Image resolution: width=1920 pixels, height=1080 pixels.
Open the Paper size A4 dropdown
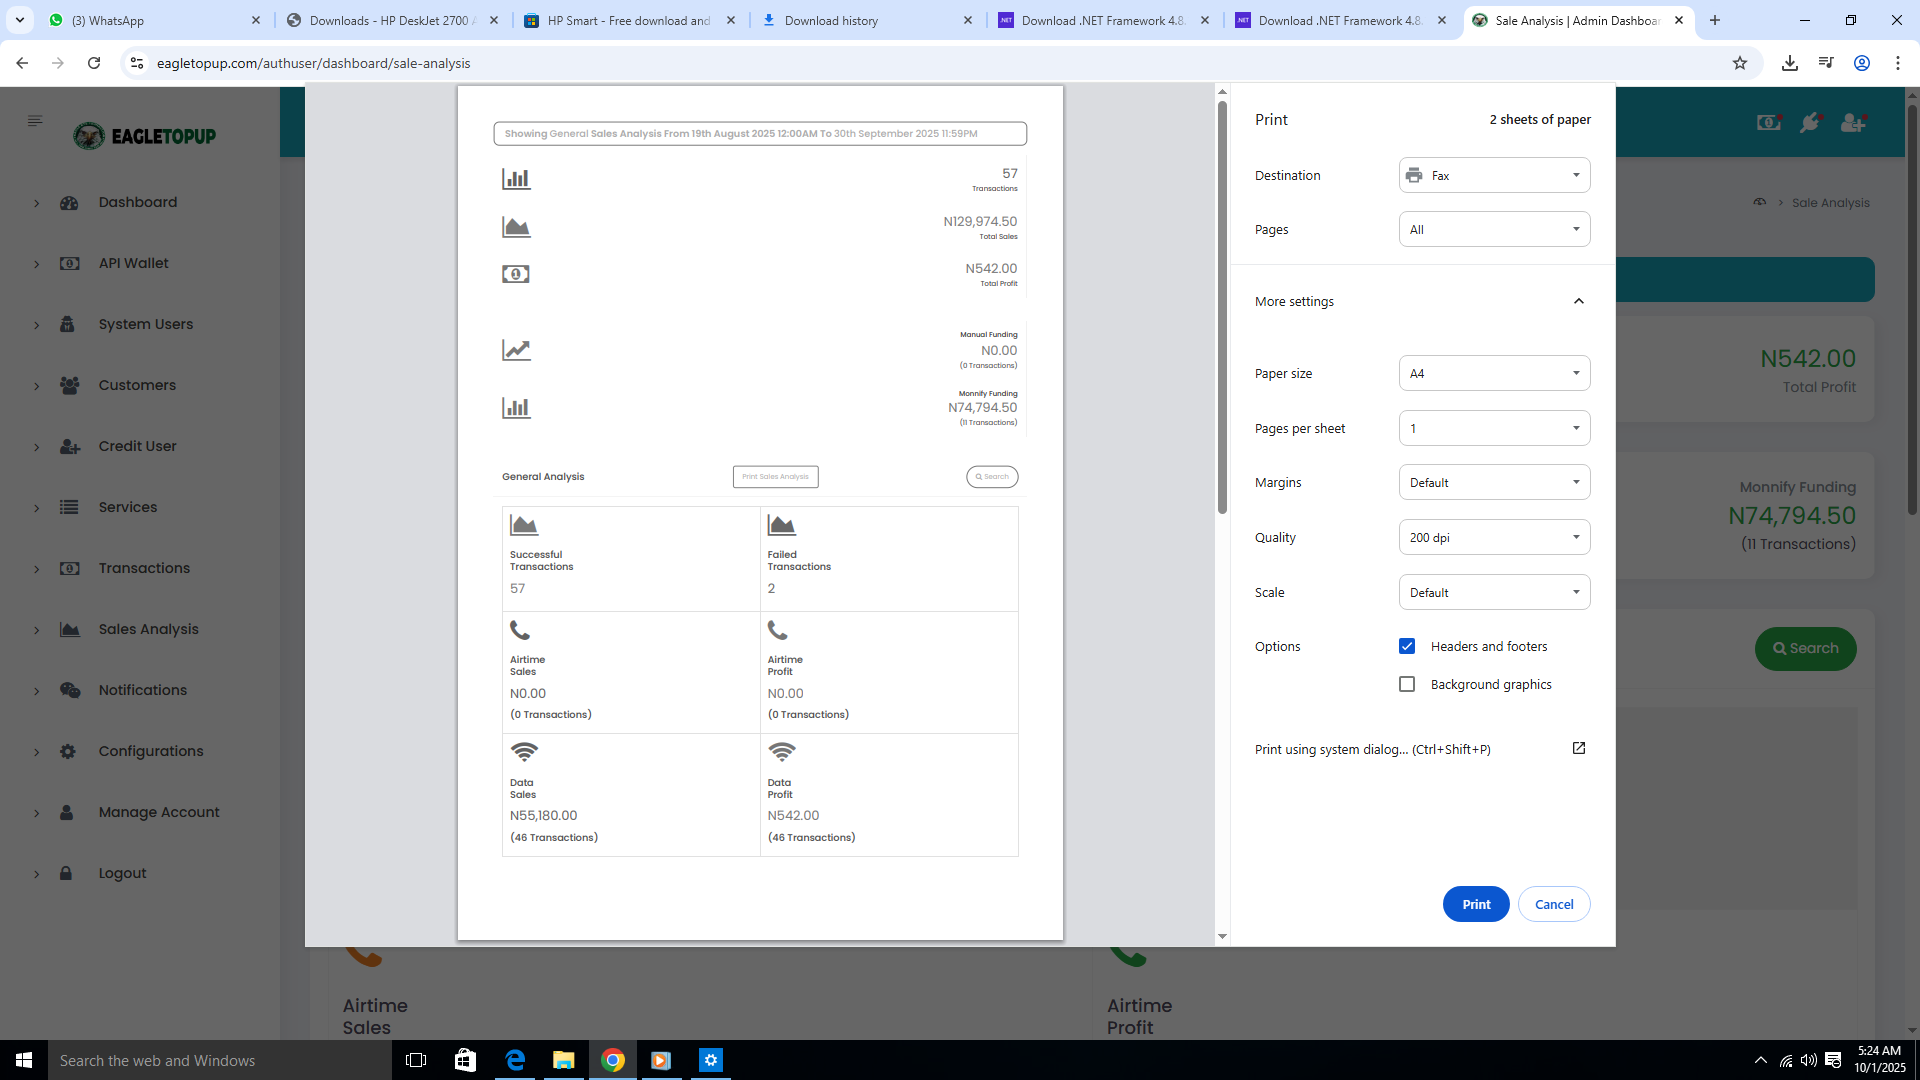pos(1494,373)
